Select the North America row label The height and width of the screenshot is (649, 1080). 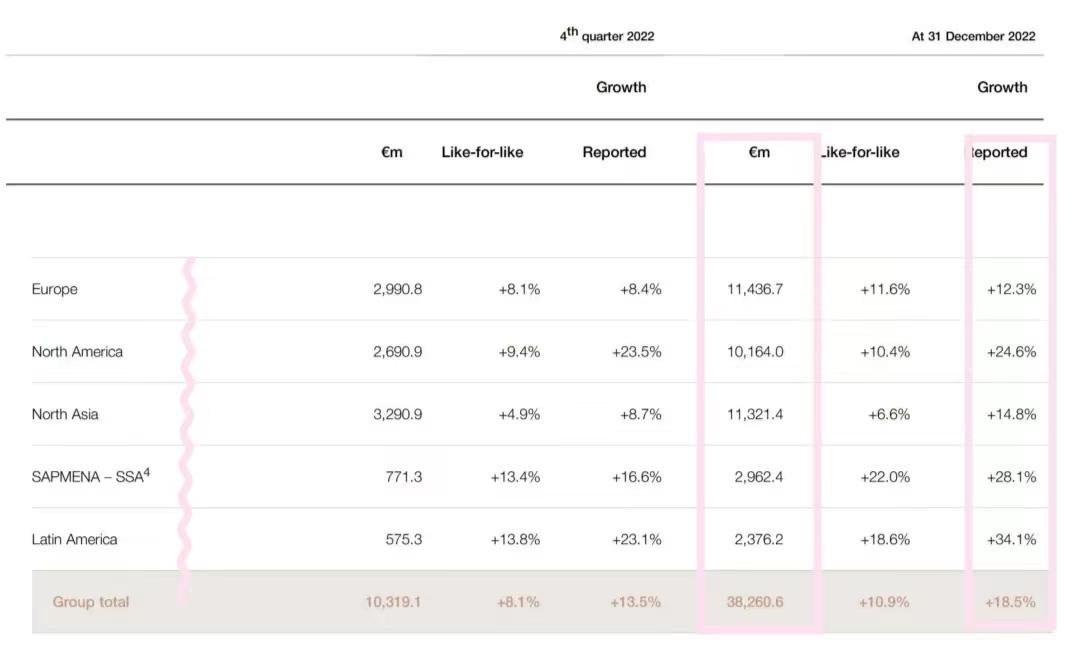(x=77, y=352)
